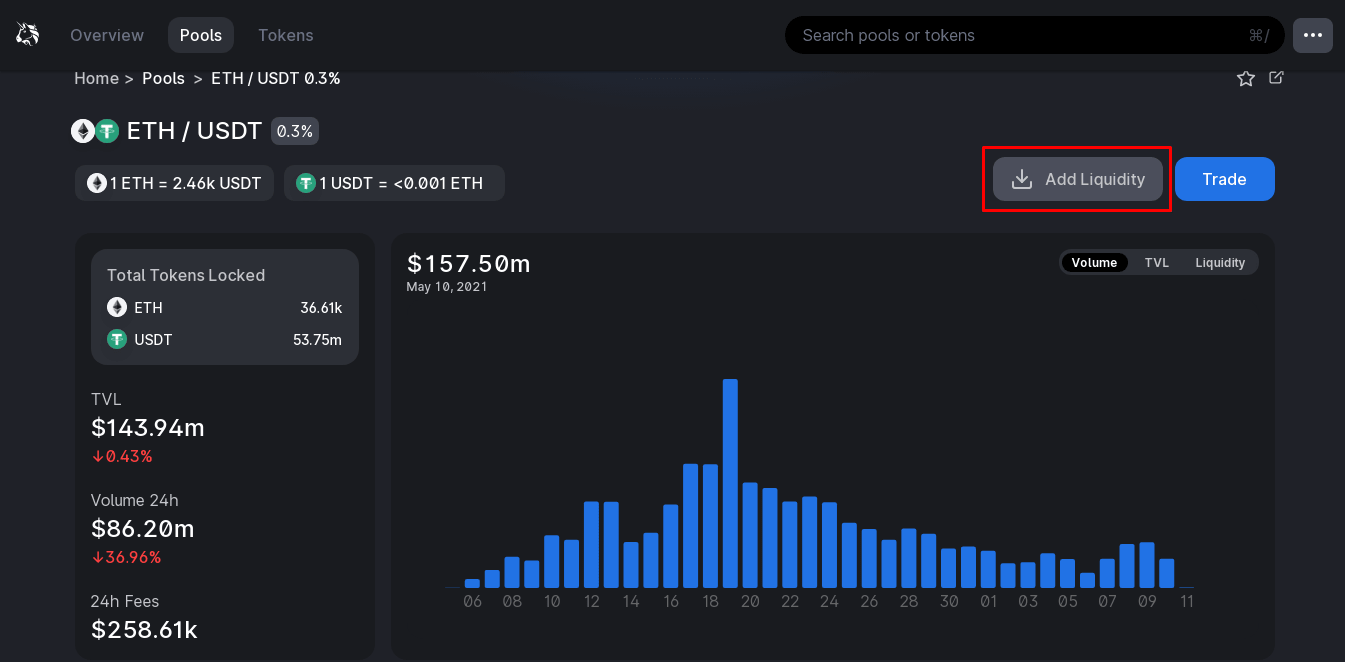Image resolution: width=1345 pixels, height=662 pixels.
Task: Click the TVL value $143.94m
Action: [148, 428]
